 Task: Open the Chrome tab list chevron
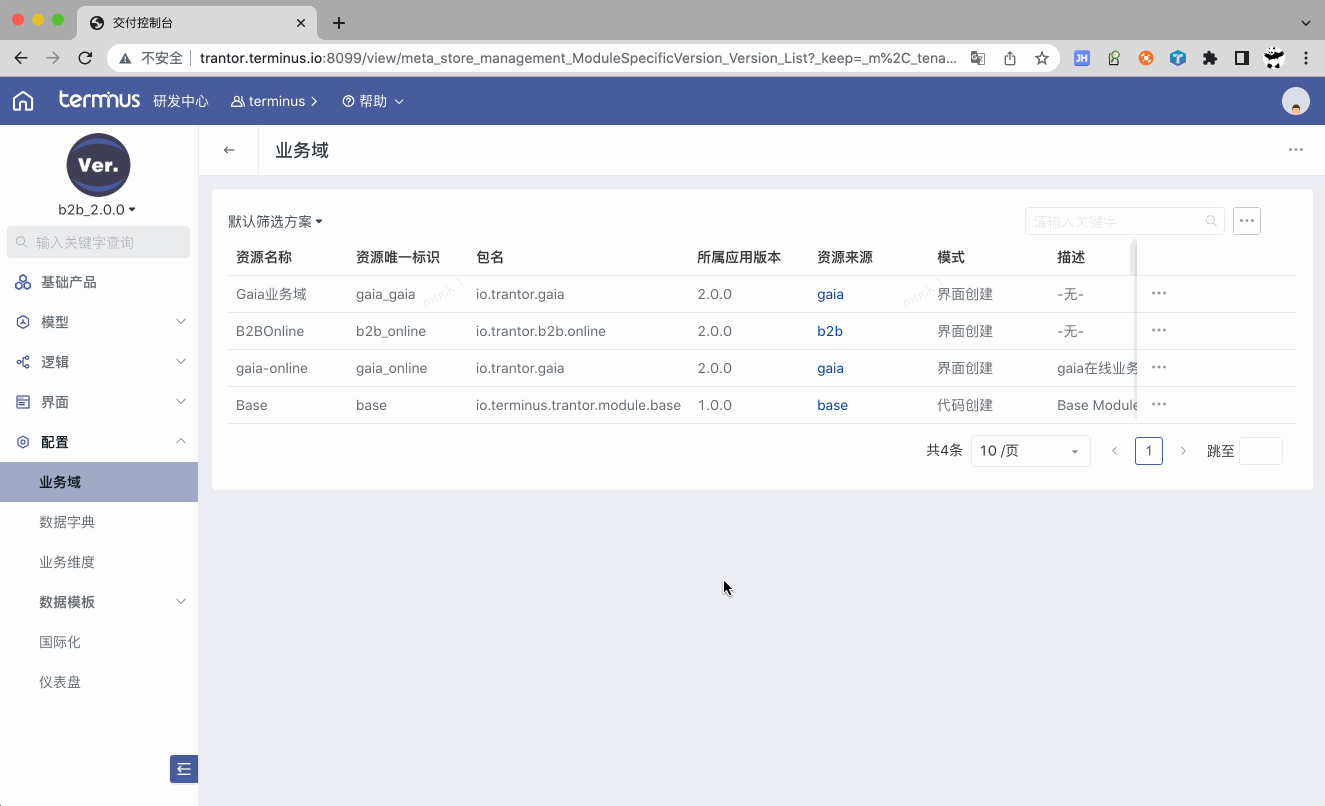click(x=1306, y=22)
